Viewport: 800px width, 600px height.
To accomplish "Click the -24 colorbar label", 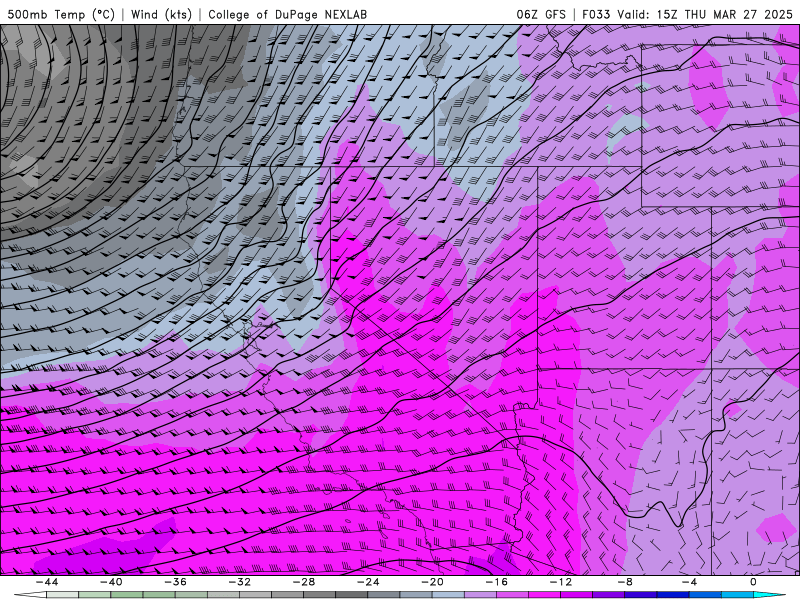I will pyautogui.click(x=368, y=582).
